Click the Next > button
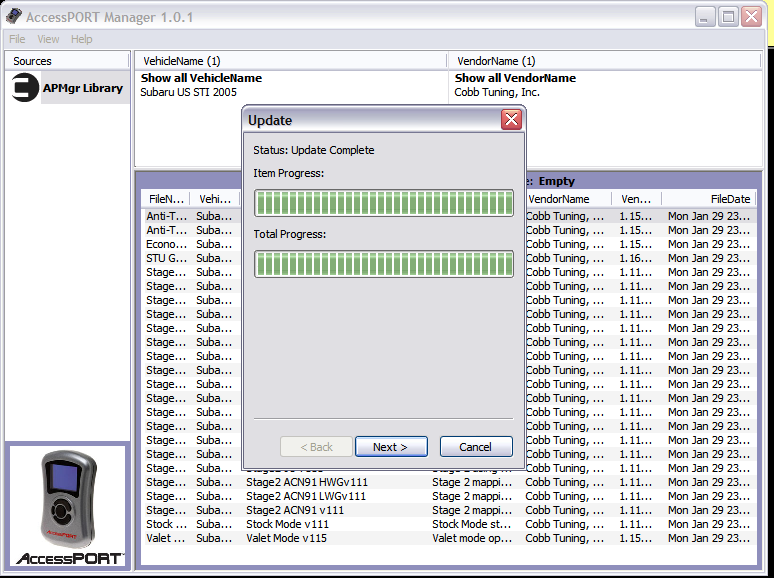This screenshot has width=774, height=578. tap(391, 447)
